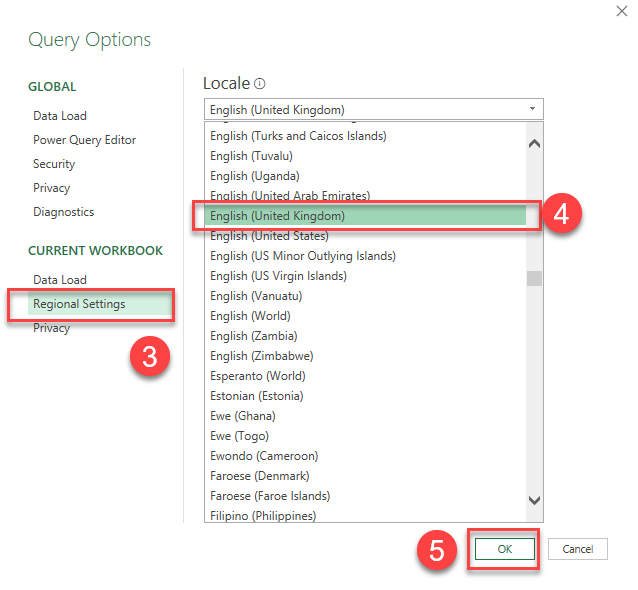Image resolution: width=638 pixels, height=590 pixels.
Task: Click the locale list scrollbar thumb
Action: (x=534, y=278)
